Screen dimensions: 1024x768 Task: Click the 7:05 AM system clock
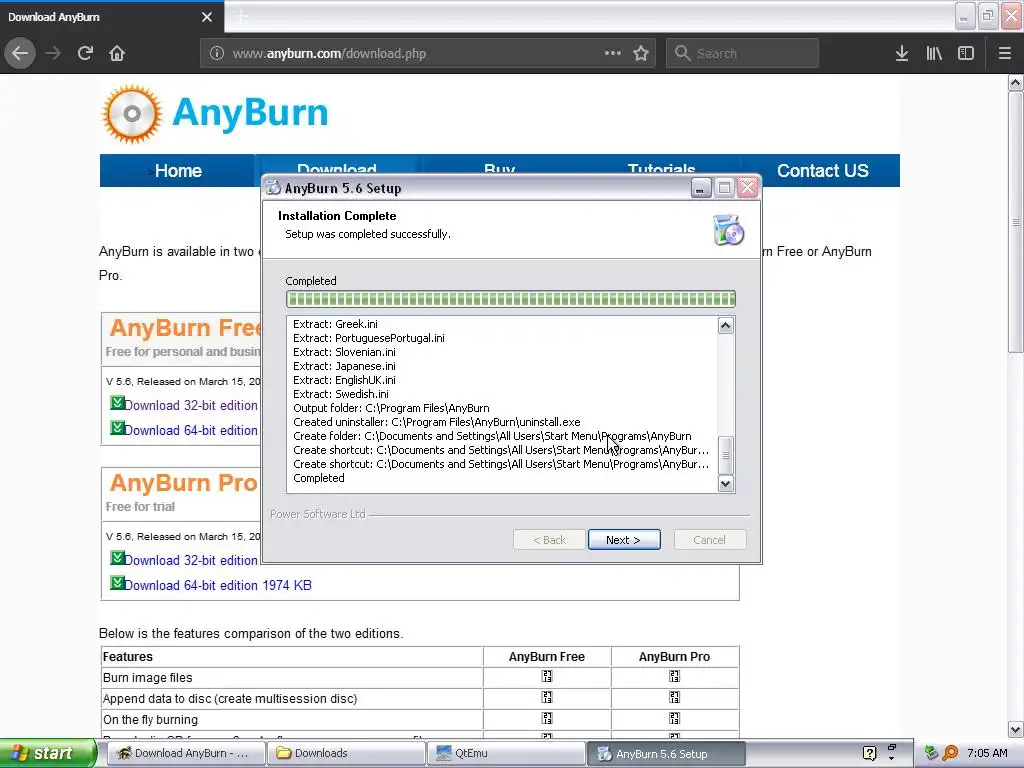click(x=987, y=753)
